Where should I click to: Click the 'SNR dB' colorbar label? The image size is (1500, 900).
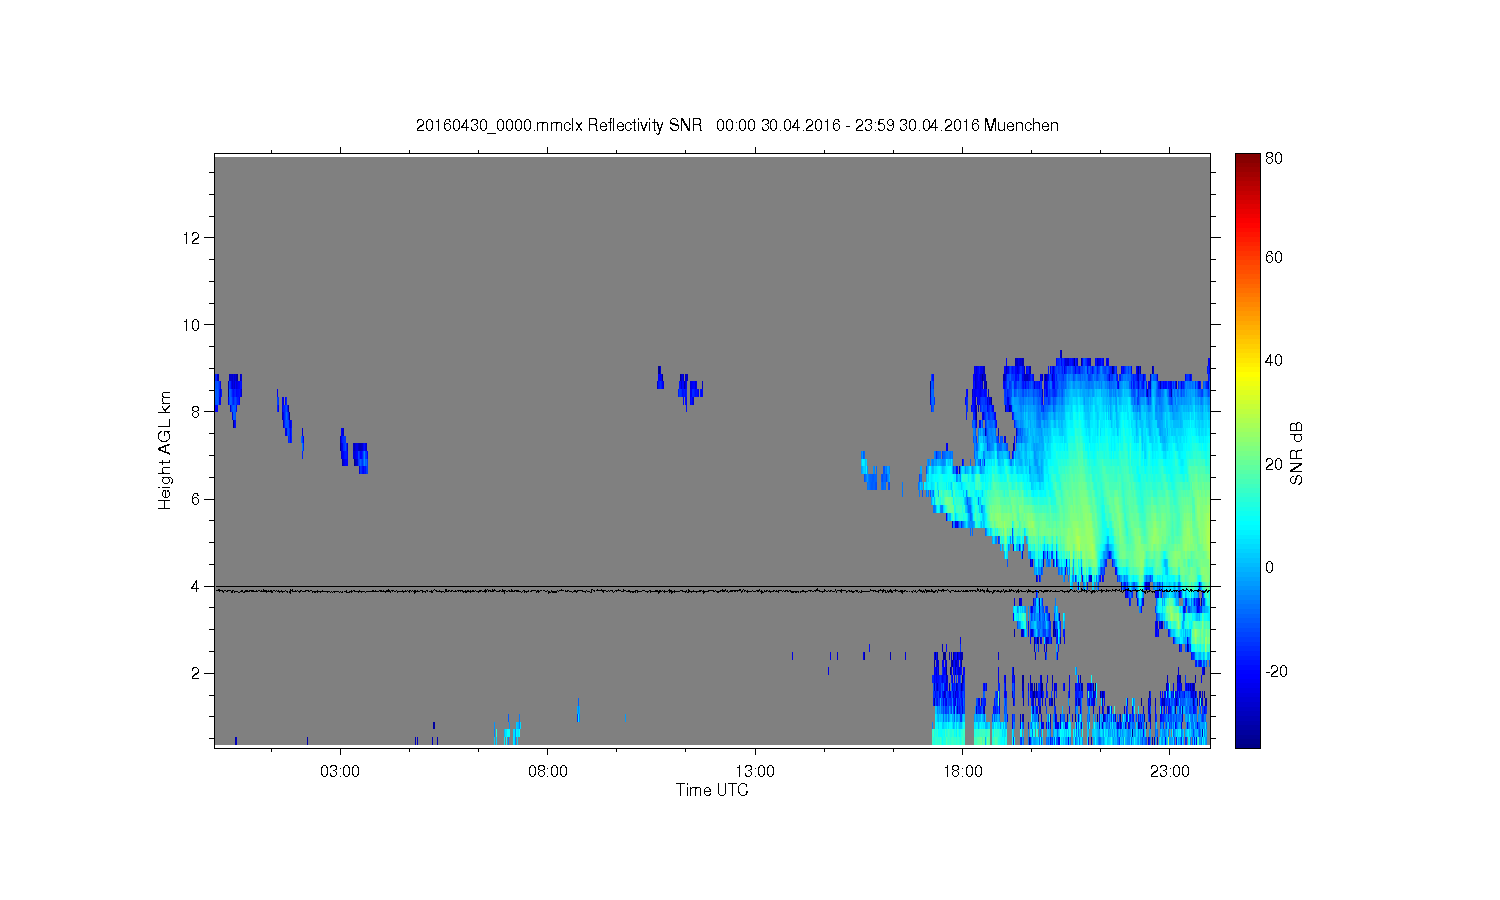pos(1296,453)
